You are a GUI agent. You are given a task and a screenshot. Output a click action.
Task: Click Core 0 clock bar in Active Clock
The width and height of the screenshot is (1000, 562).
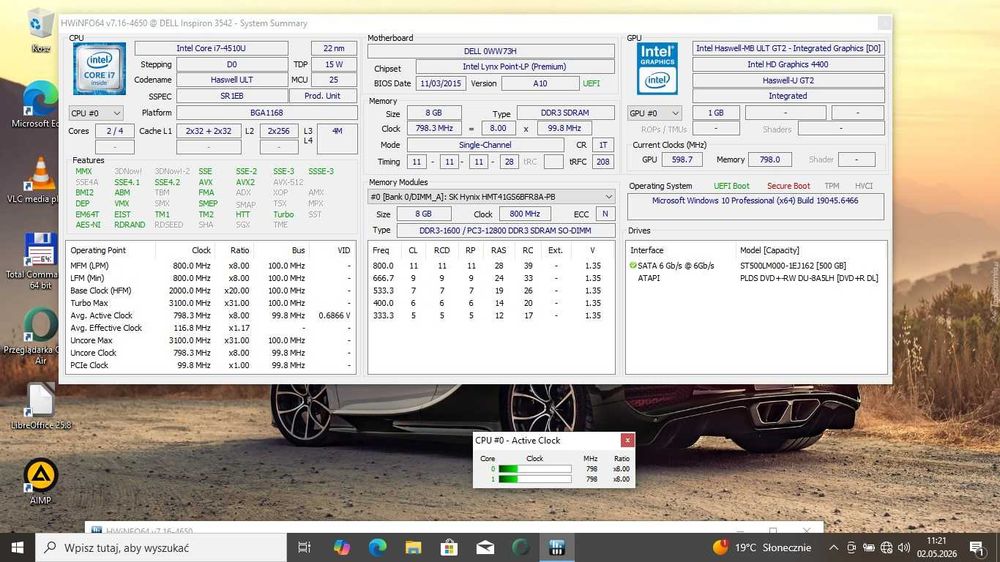click(534, 469)
